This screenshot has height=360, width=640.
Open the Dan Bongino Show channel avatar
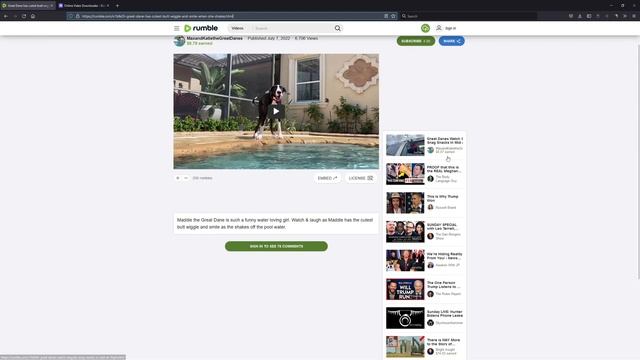[x=430, y=236]
